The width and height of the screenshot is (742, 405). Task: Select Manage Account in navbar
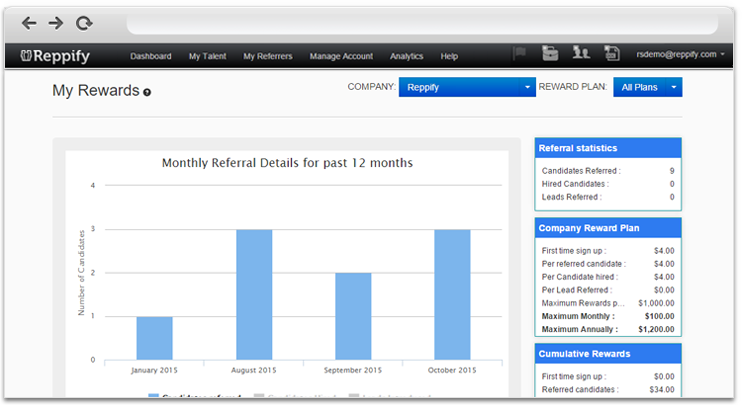[341, 56]
